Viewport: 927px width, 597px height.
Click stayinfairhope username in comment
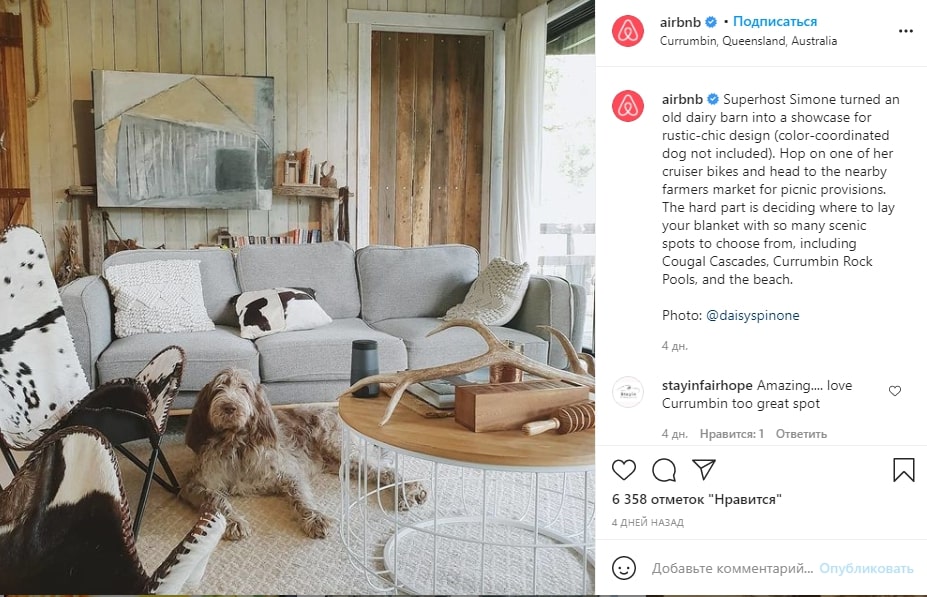(707, 385)
